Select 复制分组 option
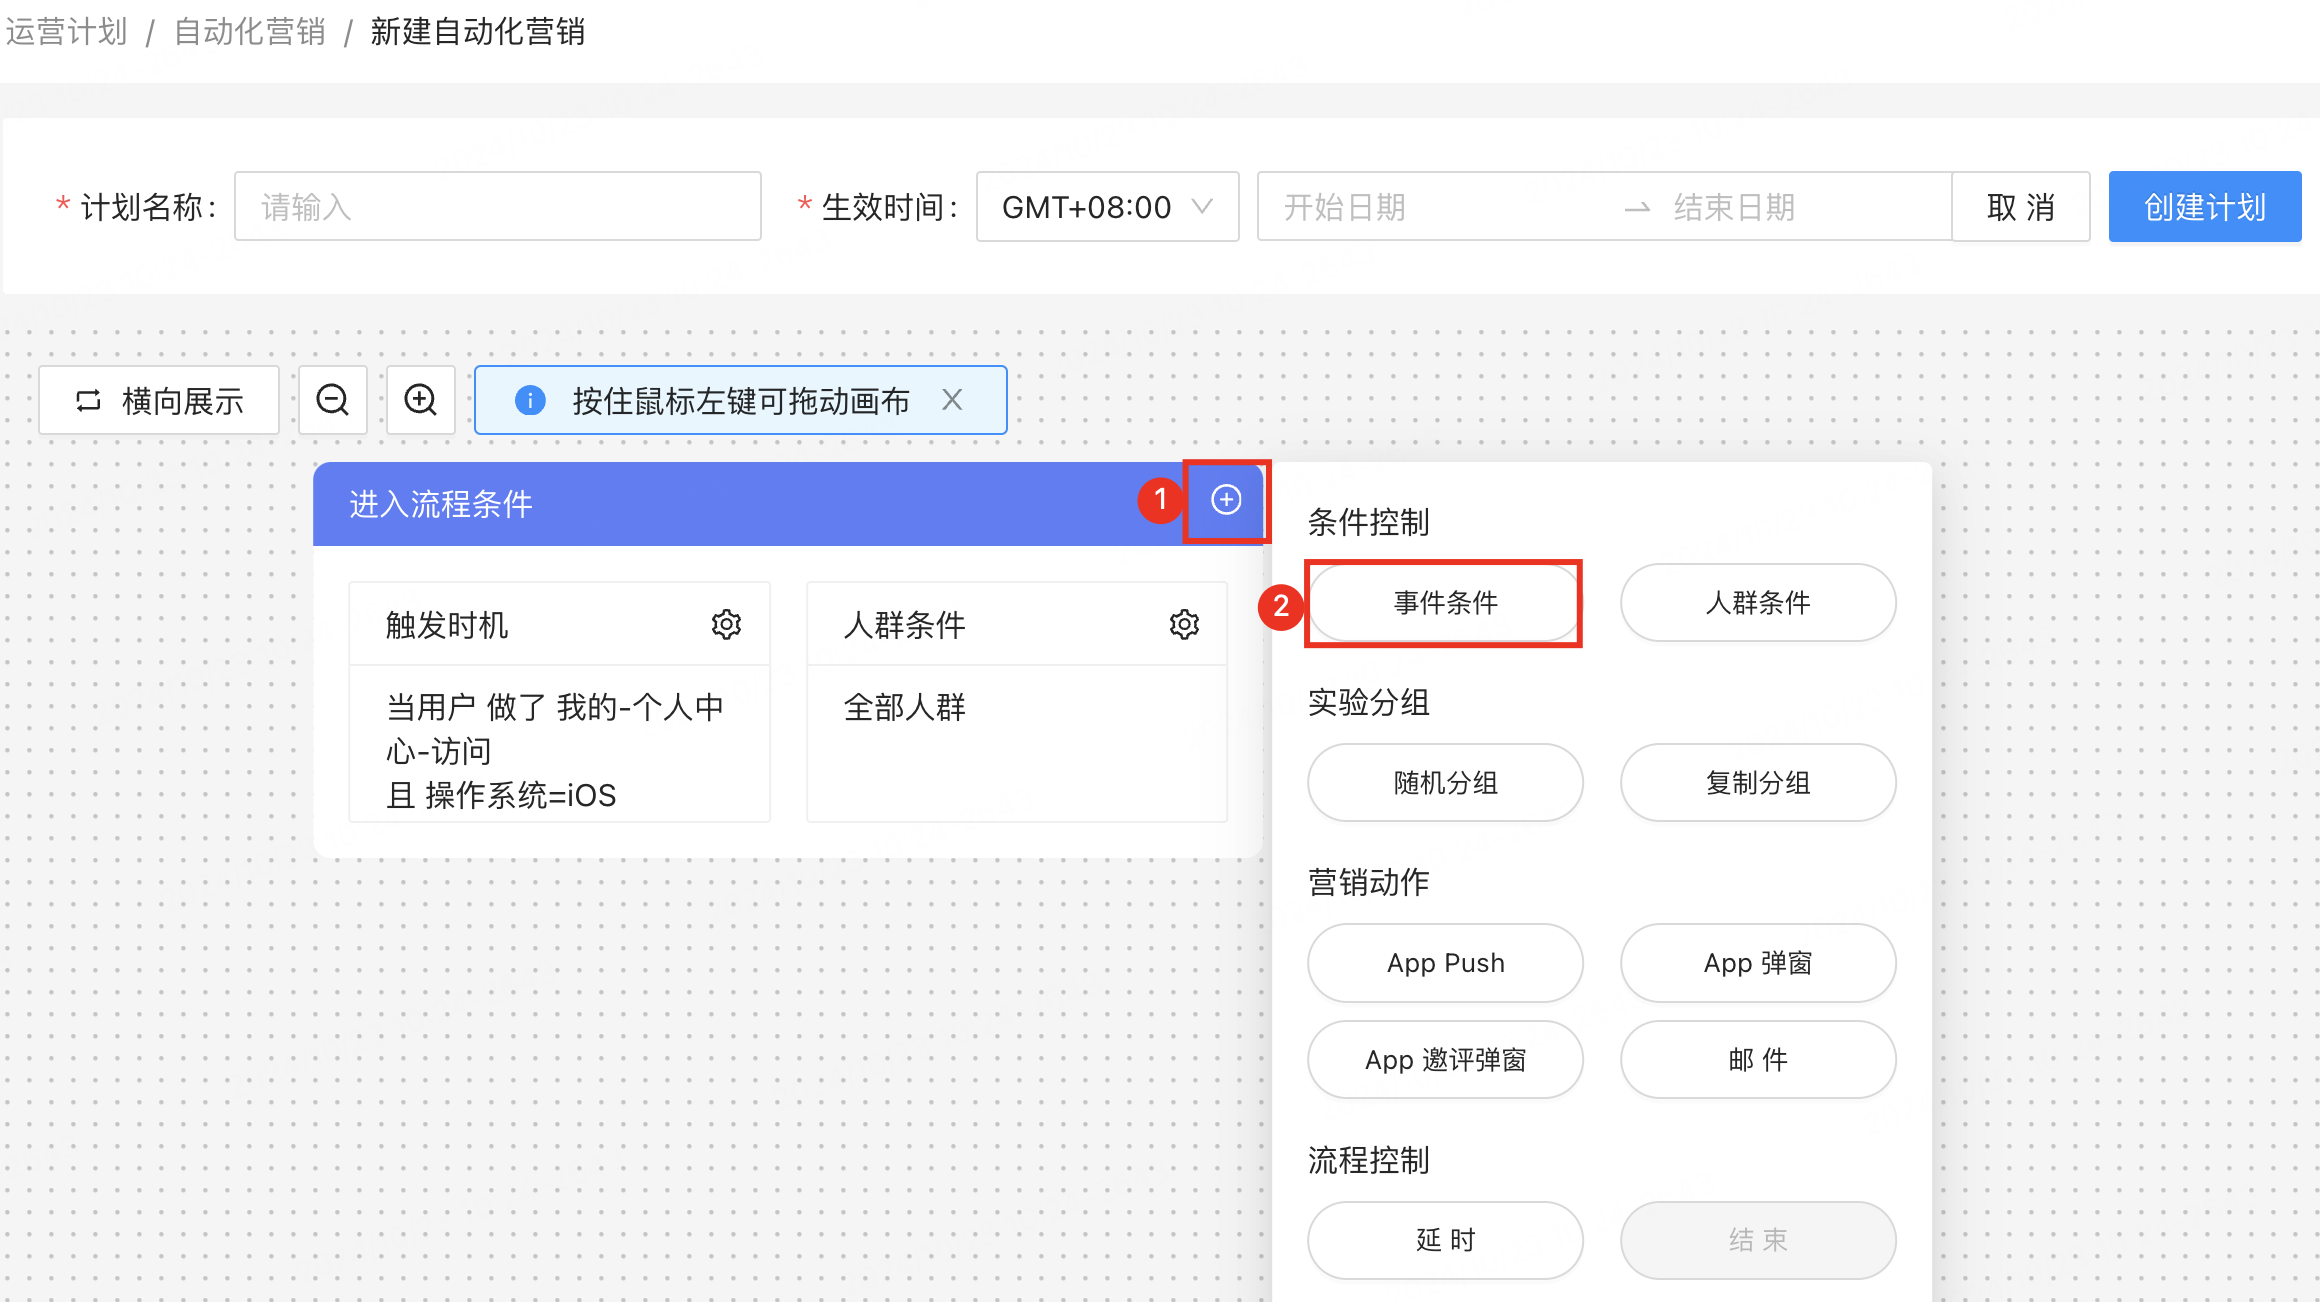Image resolution: width=2320 pixels, height=1302 pixels. point(1758,782)
